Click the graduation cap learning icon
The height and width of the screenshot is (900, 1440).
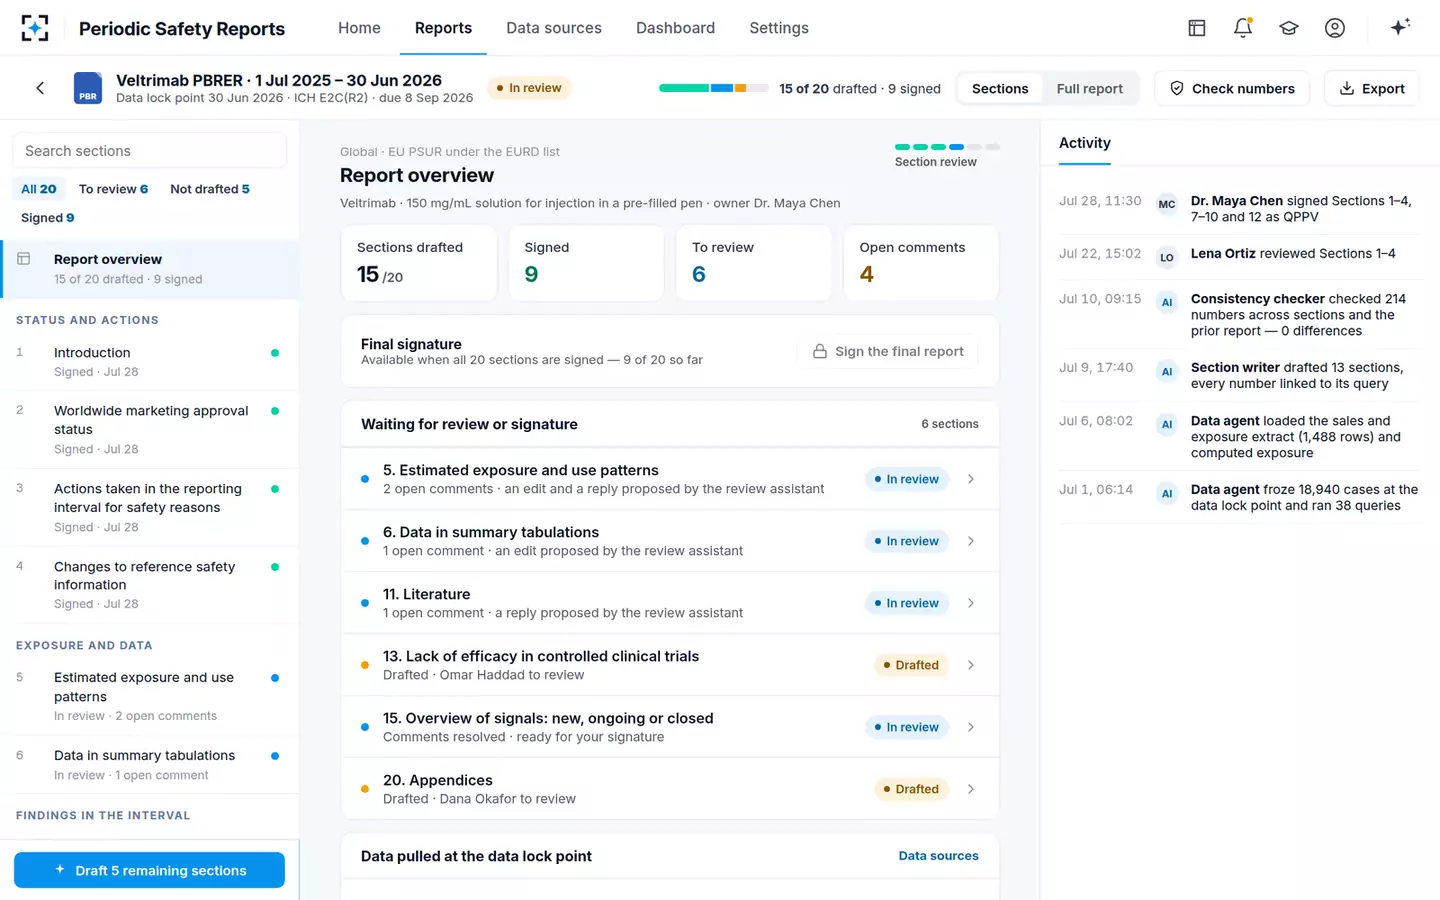1289,28
